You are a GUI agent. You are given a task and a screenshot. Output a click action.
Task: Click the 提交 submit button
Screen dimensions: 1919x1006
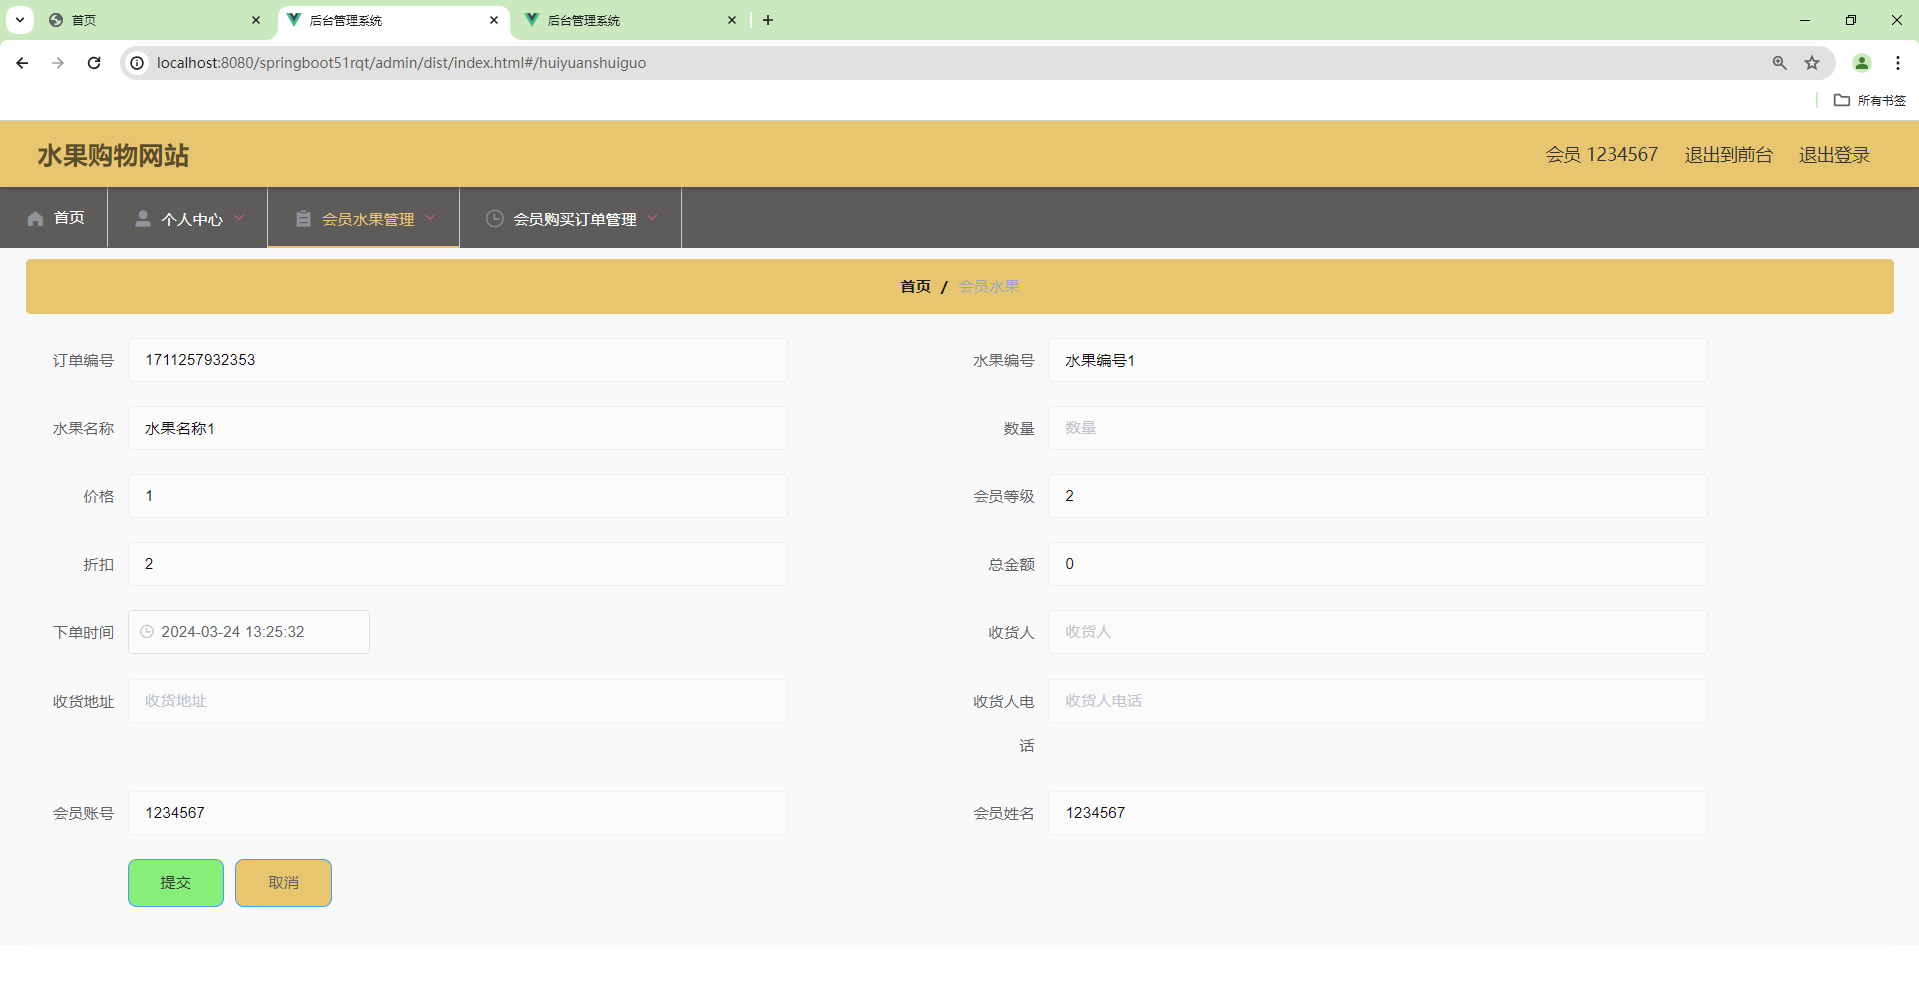point(175,882)
